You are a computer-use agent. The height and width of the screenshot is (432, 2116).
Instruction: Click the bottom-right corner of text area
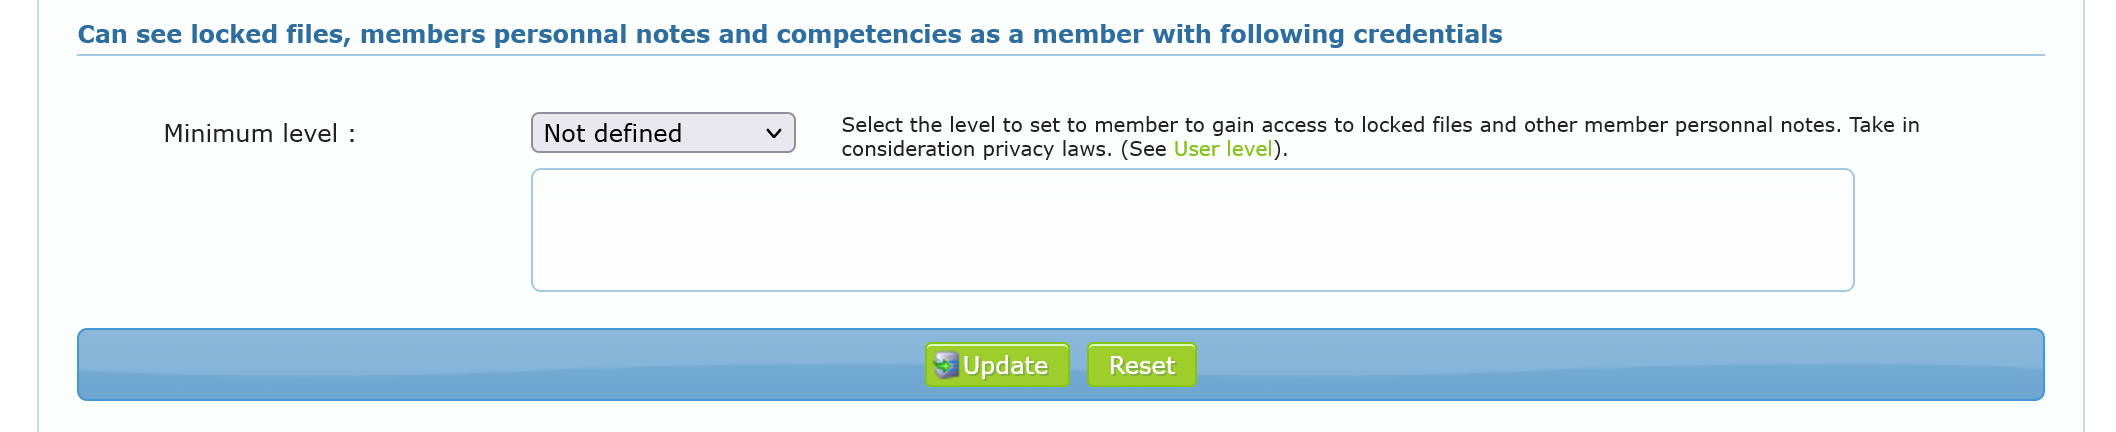pos(1845,282)
